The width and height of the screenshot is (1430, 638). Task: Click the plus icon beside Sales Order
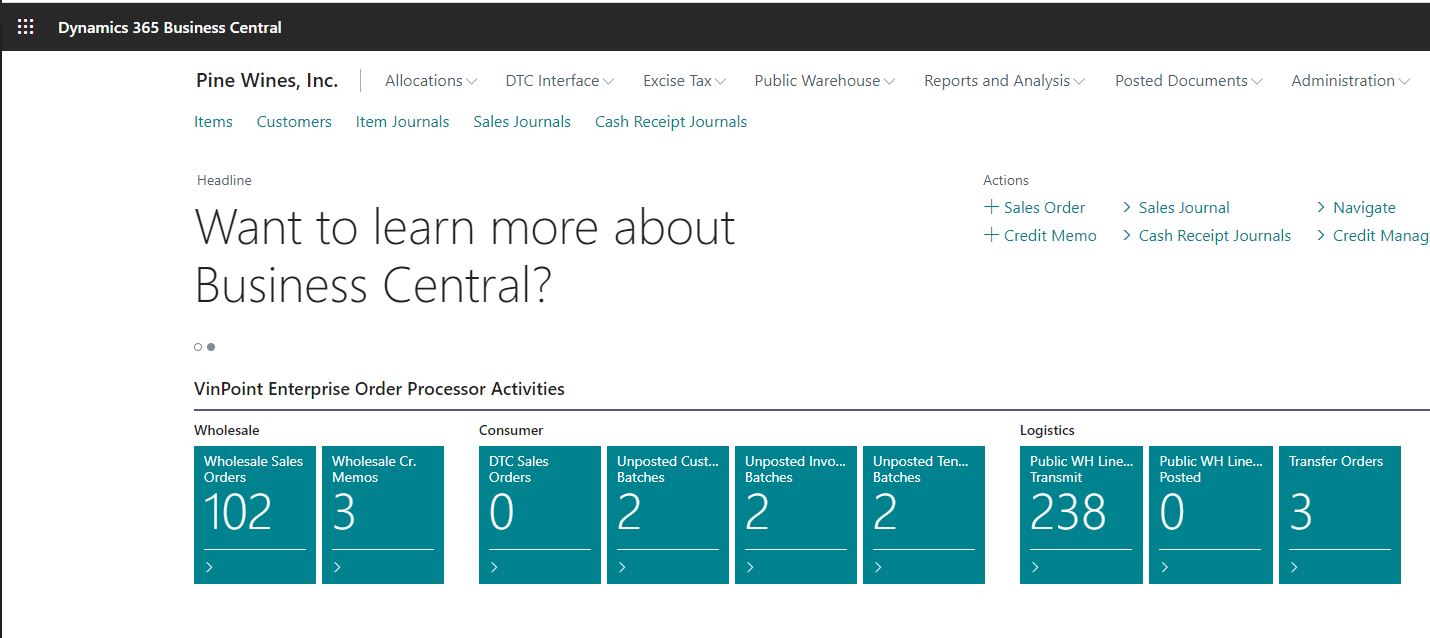pos(991,207)
